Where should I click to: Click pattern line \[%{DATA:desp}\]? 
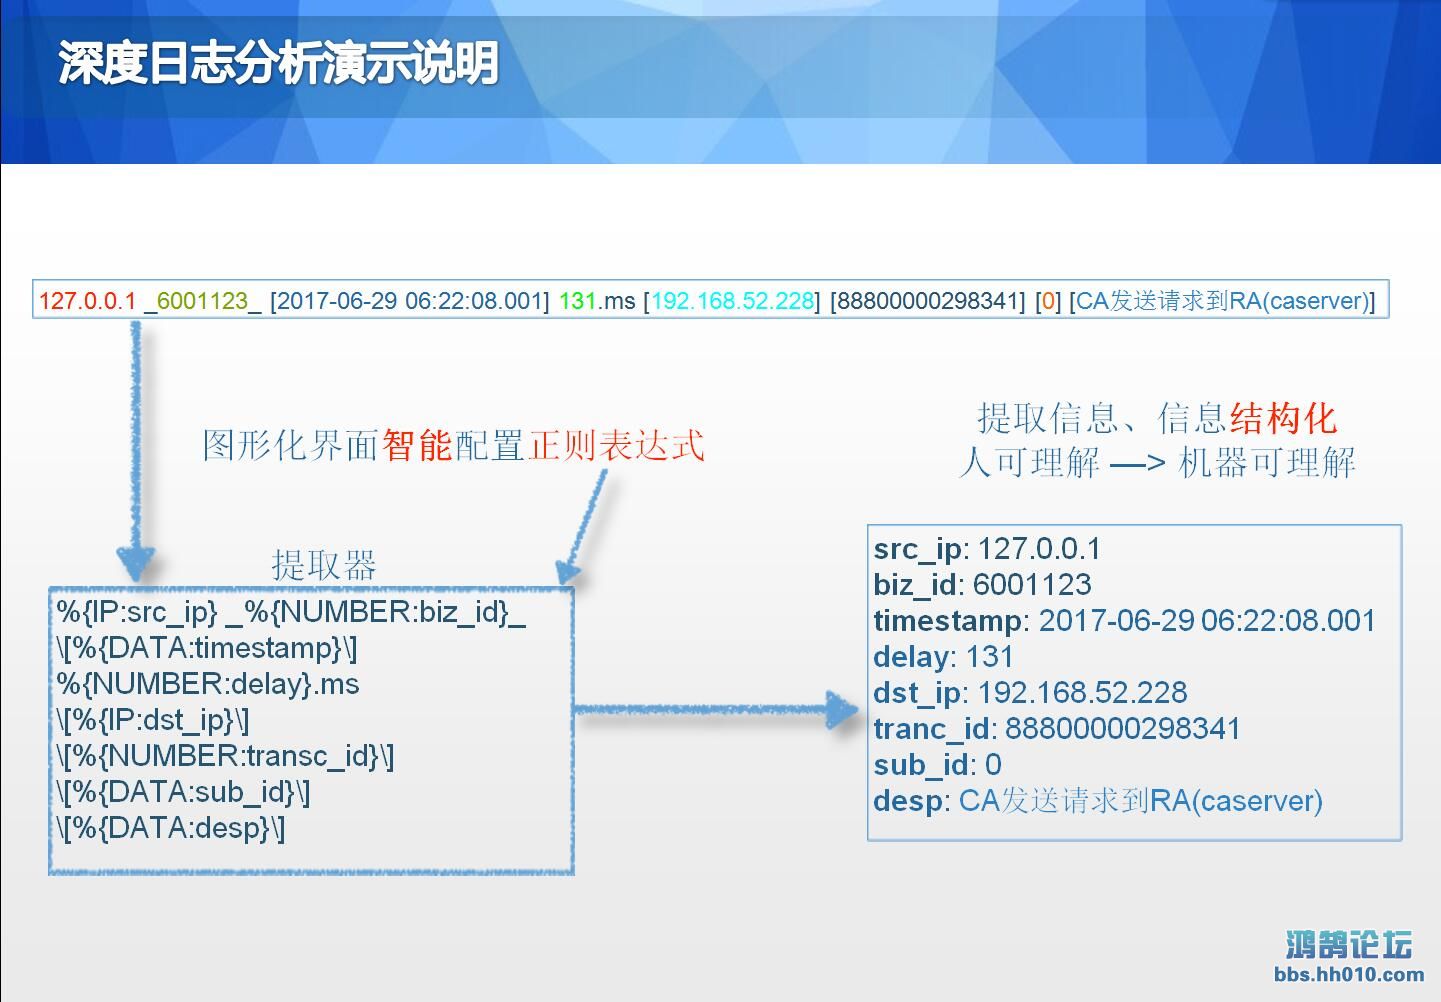[x=171, y=828]
